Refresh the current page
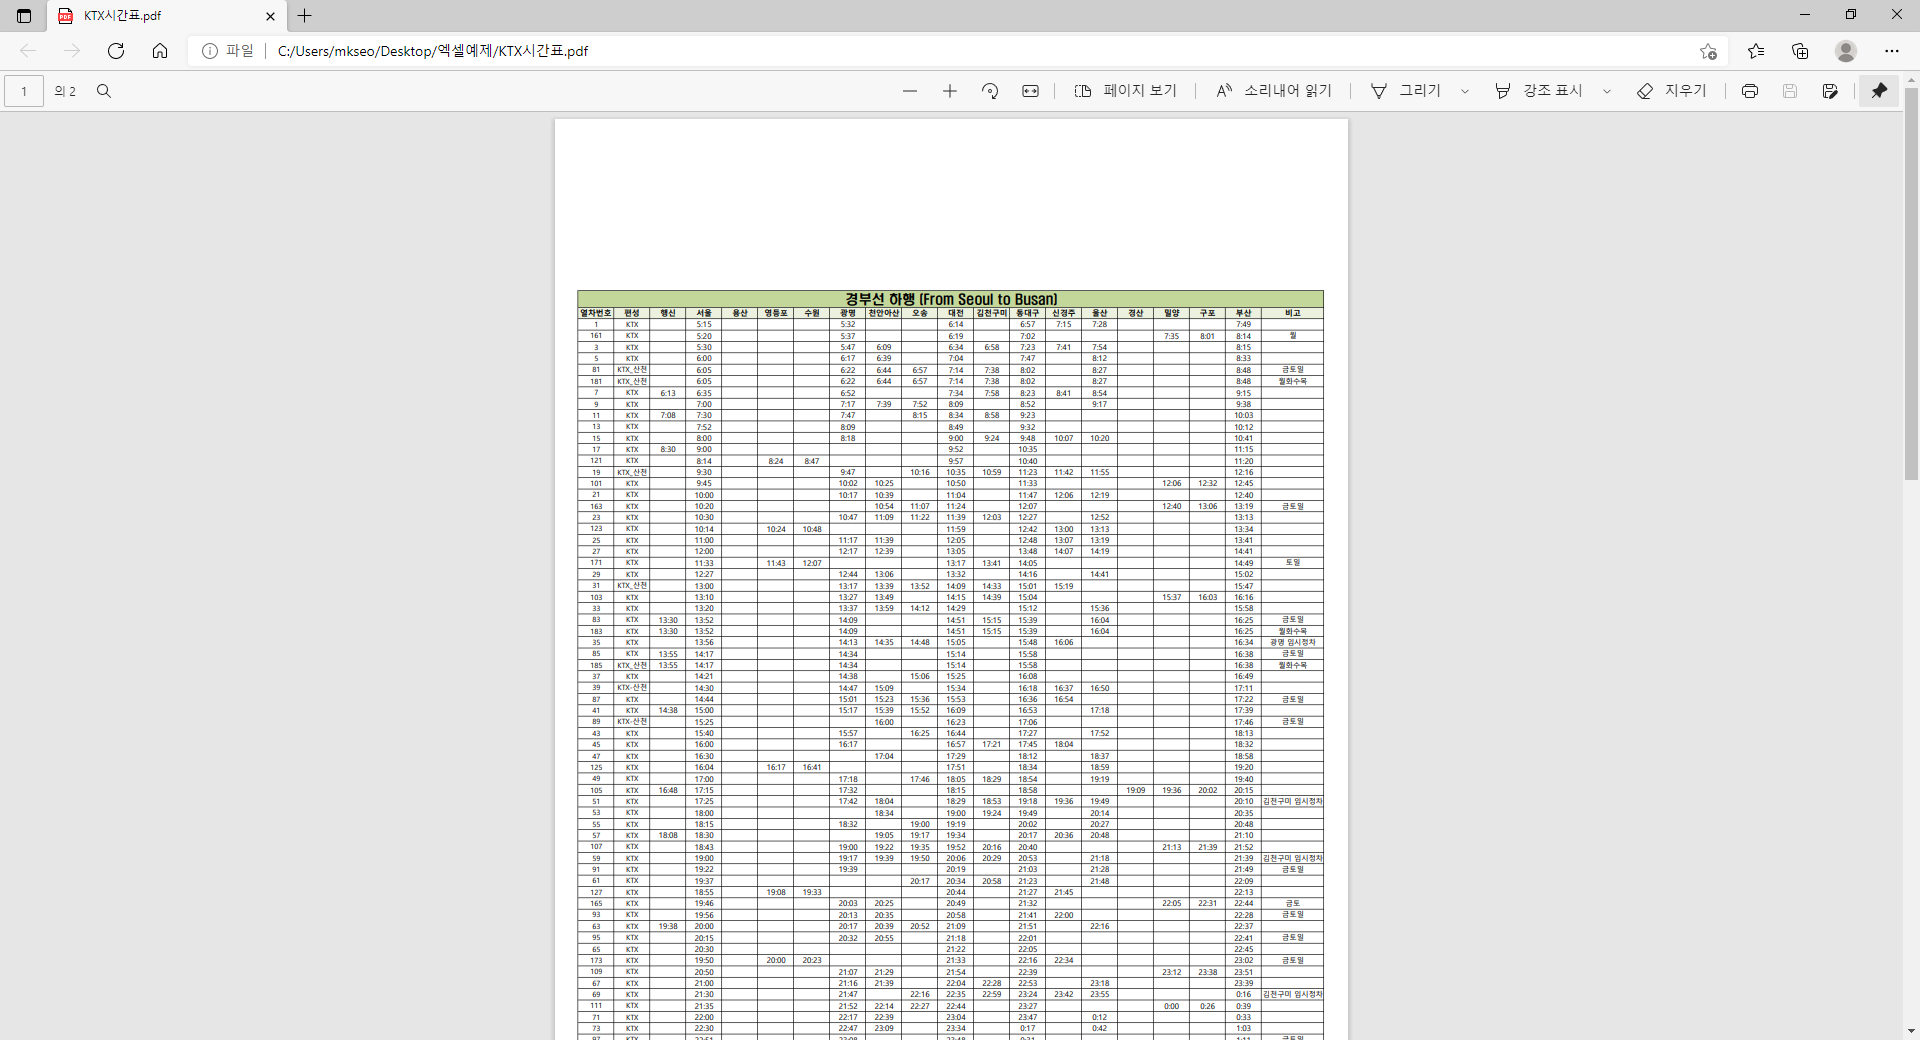Viewport: 1920px width, 1040px height. click(116, 51)
